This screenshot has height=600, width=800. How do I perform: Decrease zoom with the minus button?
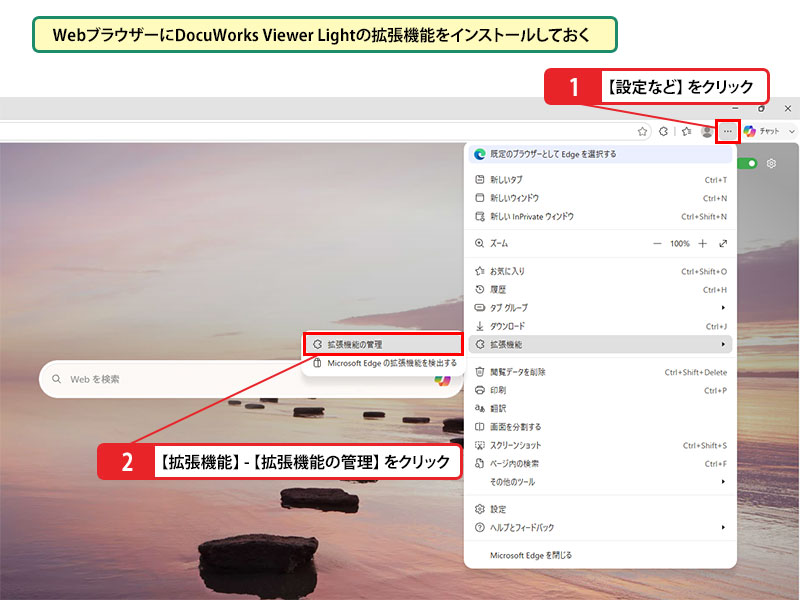tap(657, 244)
